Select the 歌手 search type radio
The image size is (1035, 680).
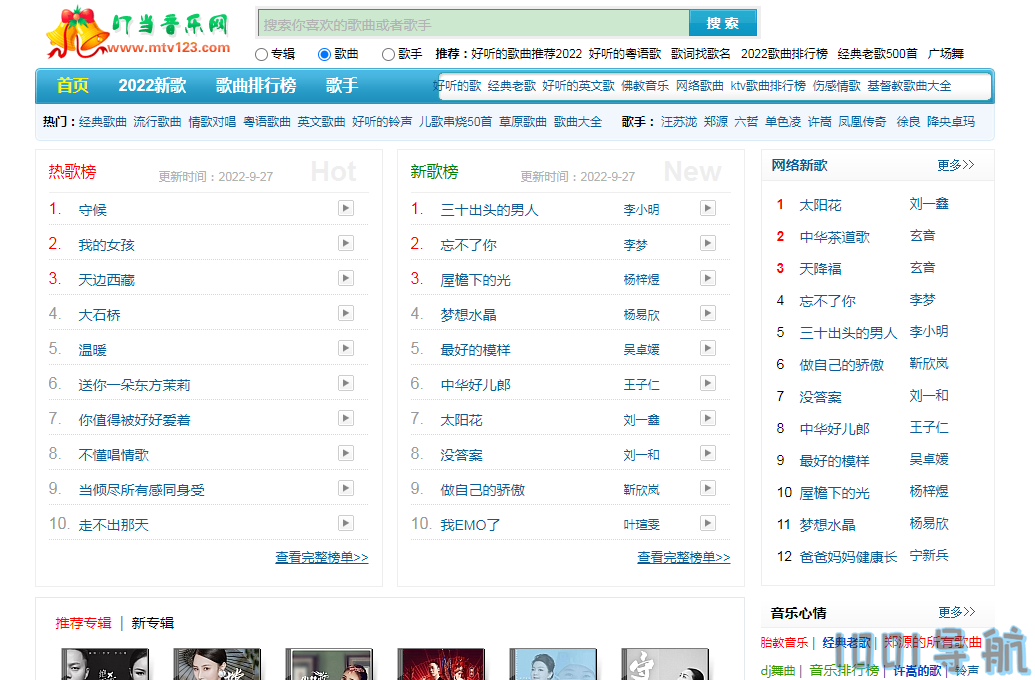coord(388,54)
